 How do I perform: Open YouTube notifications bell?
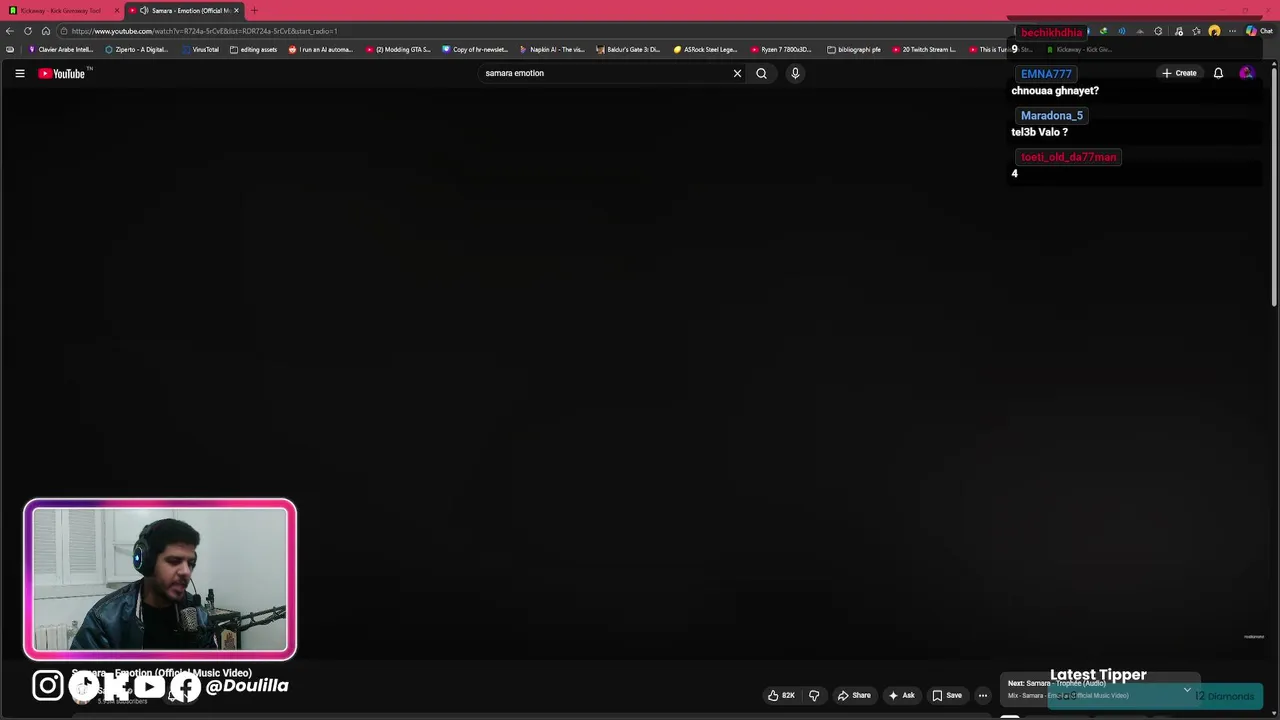coord(1218,73)
